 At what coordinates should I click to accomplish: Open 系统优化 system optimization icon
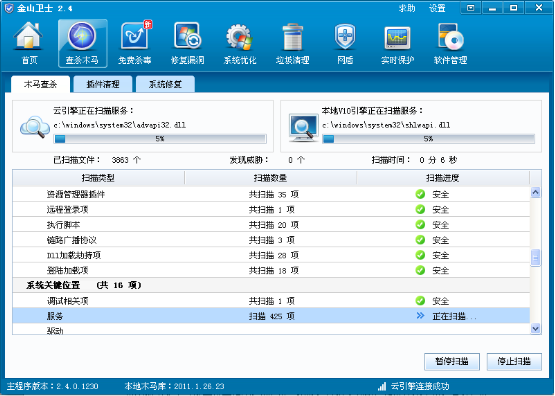(240, 43)
